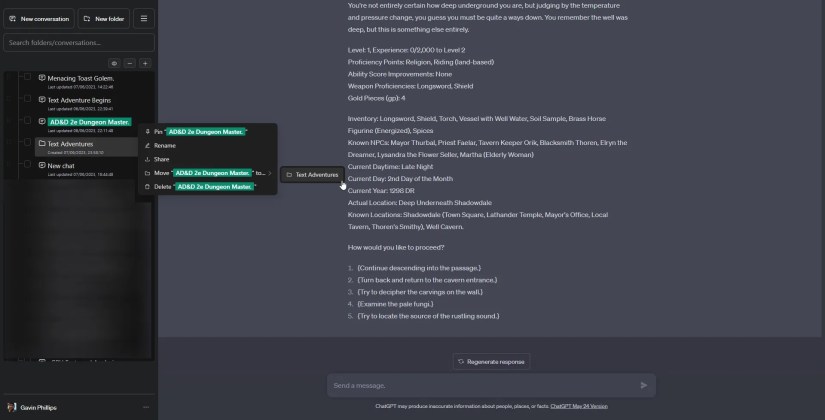The image size is (825, 420).
Task: Click 'Weapon Proficiencies: Longsword, Shield' line
Action: [x=410, y=86]
